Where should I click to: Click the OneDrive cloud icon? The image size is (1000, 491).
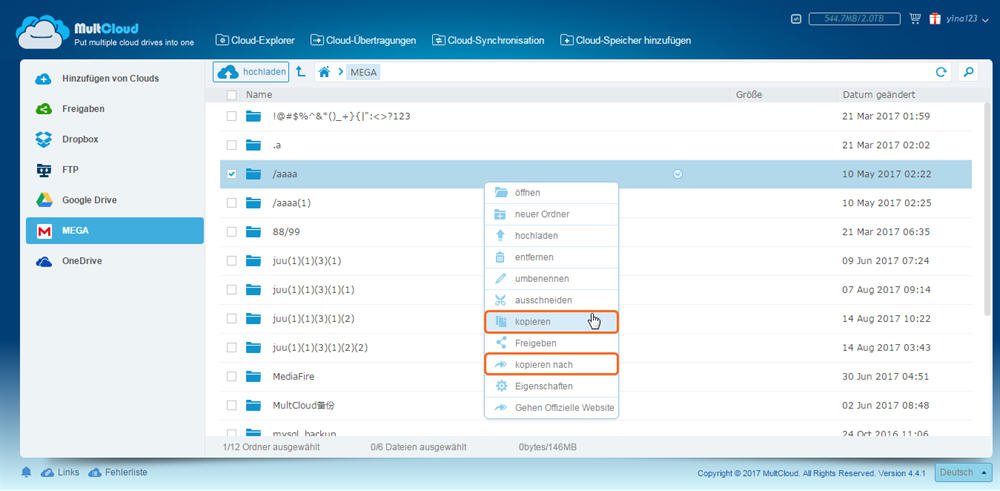[44, 261]
